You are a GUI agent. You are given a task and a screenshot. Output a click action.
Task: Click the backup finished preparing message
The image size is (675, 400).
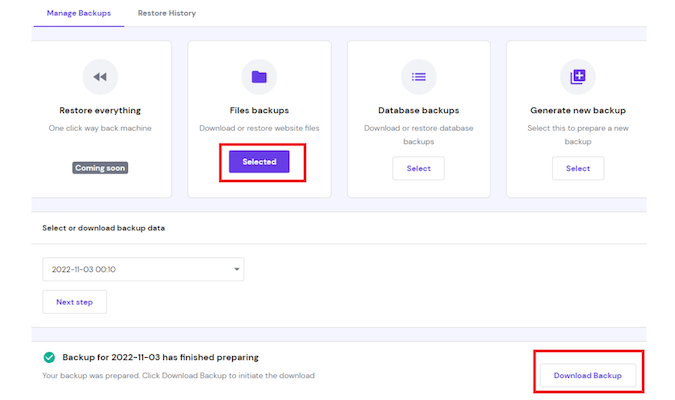coord(161,357)
